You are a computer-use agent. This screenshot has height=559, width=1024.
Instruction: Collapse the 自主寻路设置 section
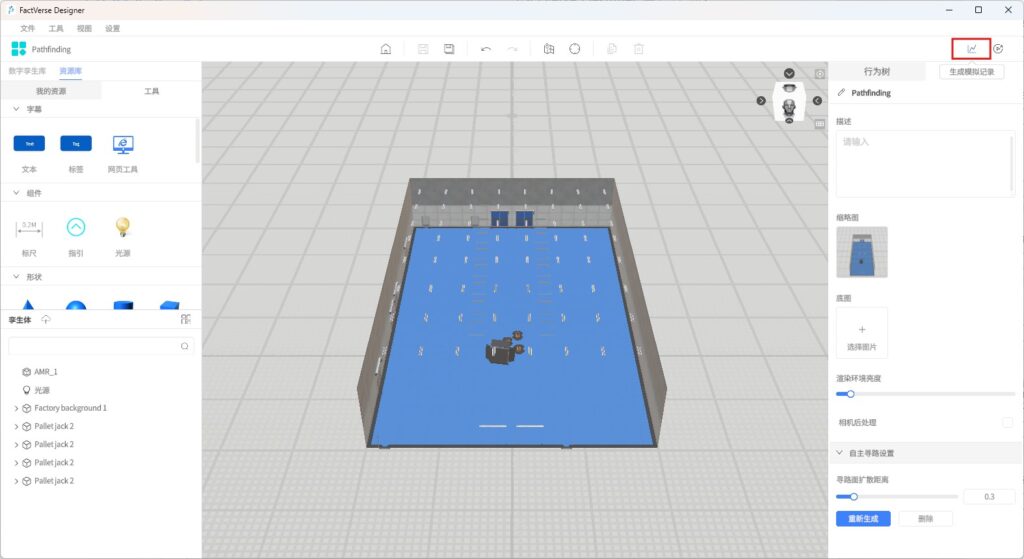coord(839,453)
